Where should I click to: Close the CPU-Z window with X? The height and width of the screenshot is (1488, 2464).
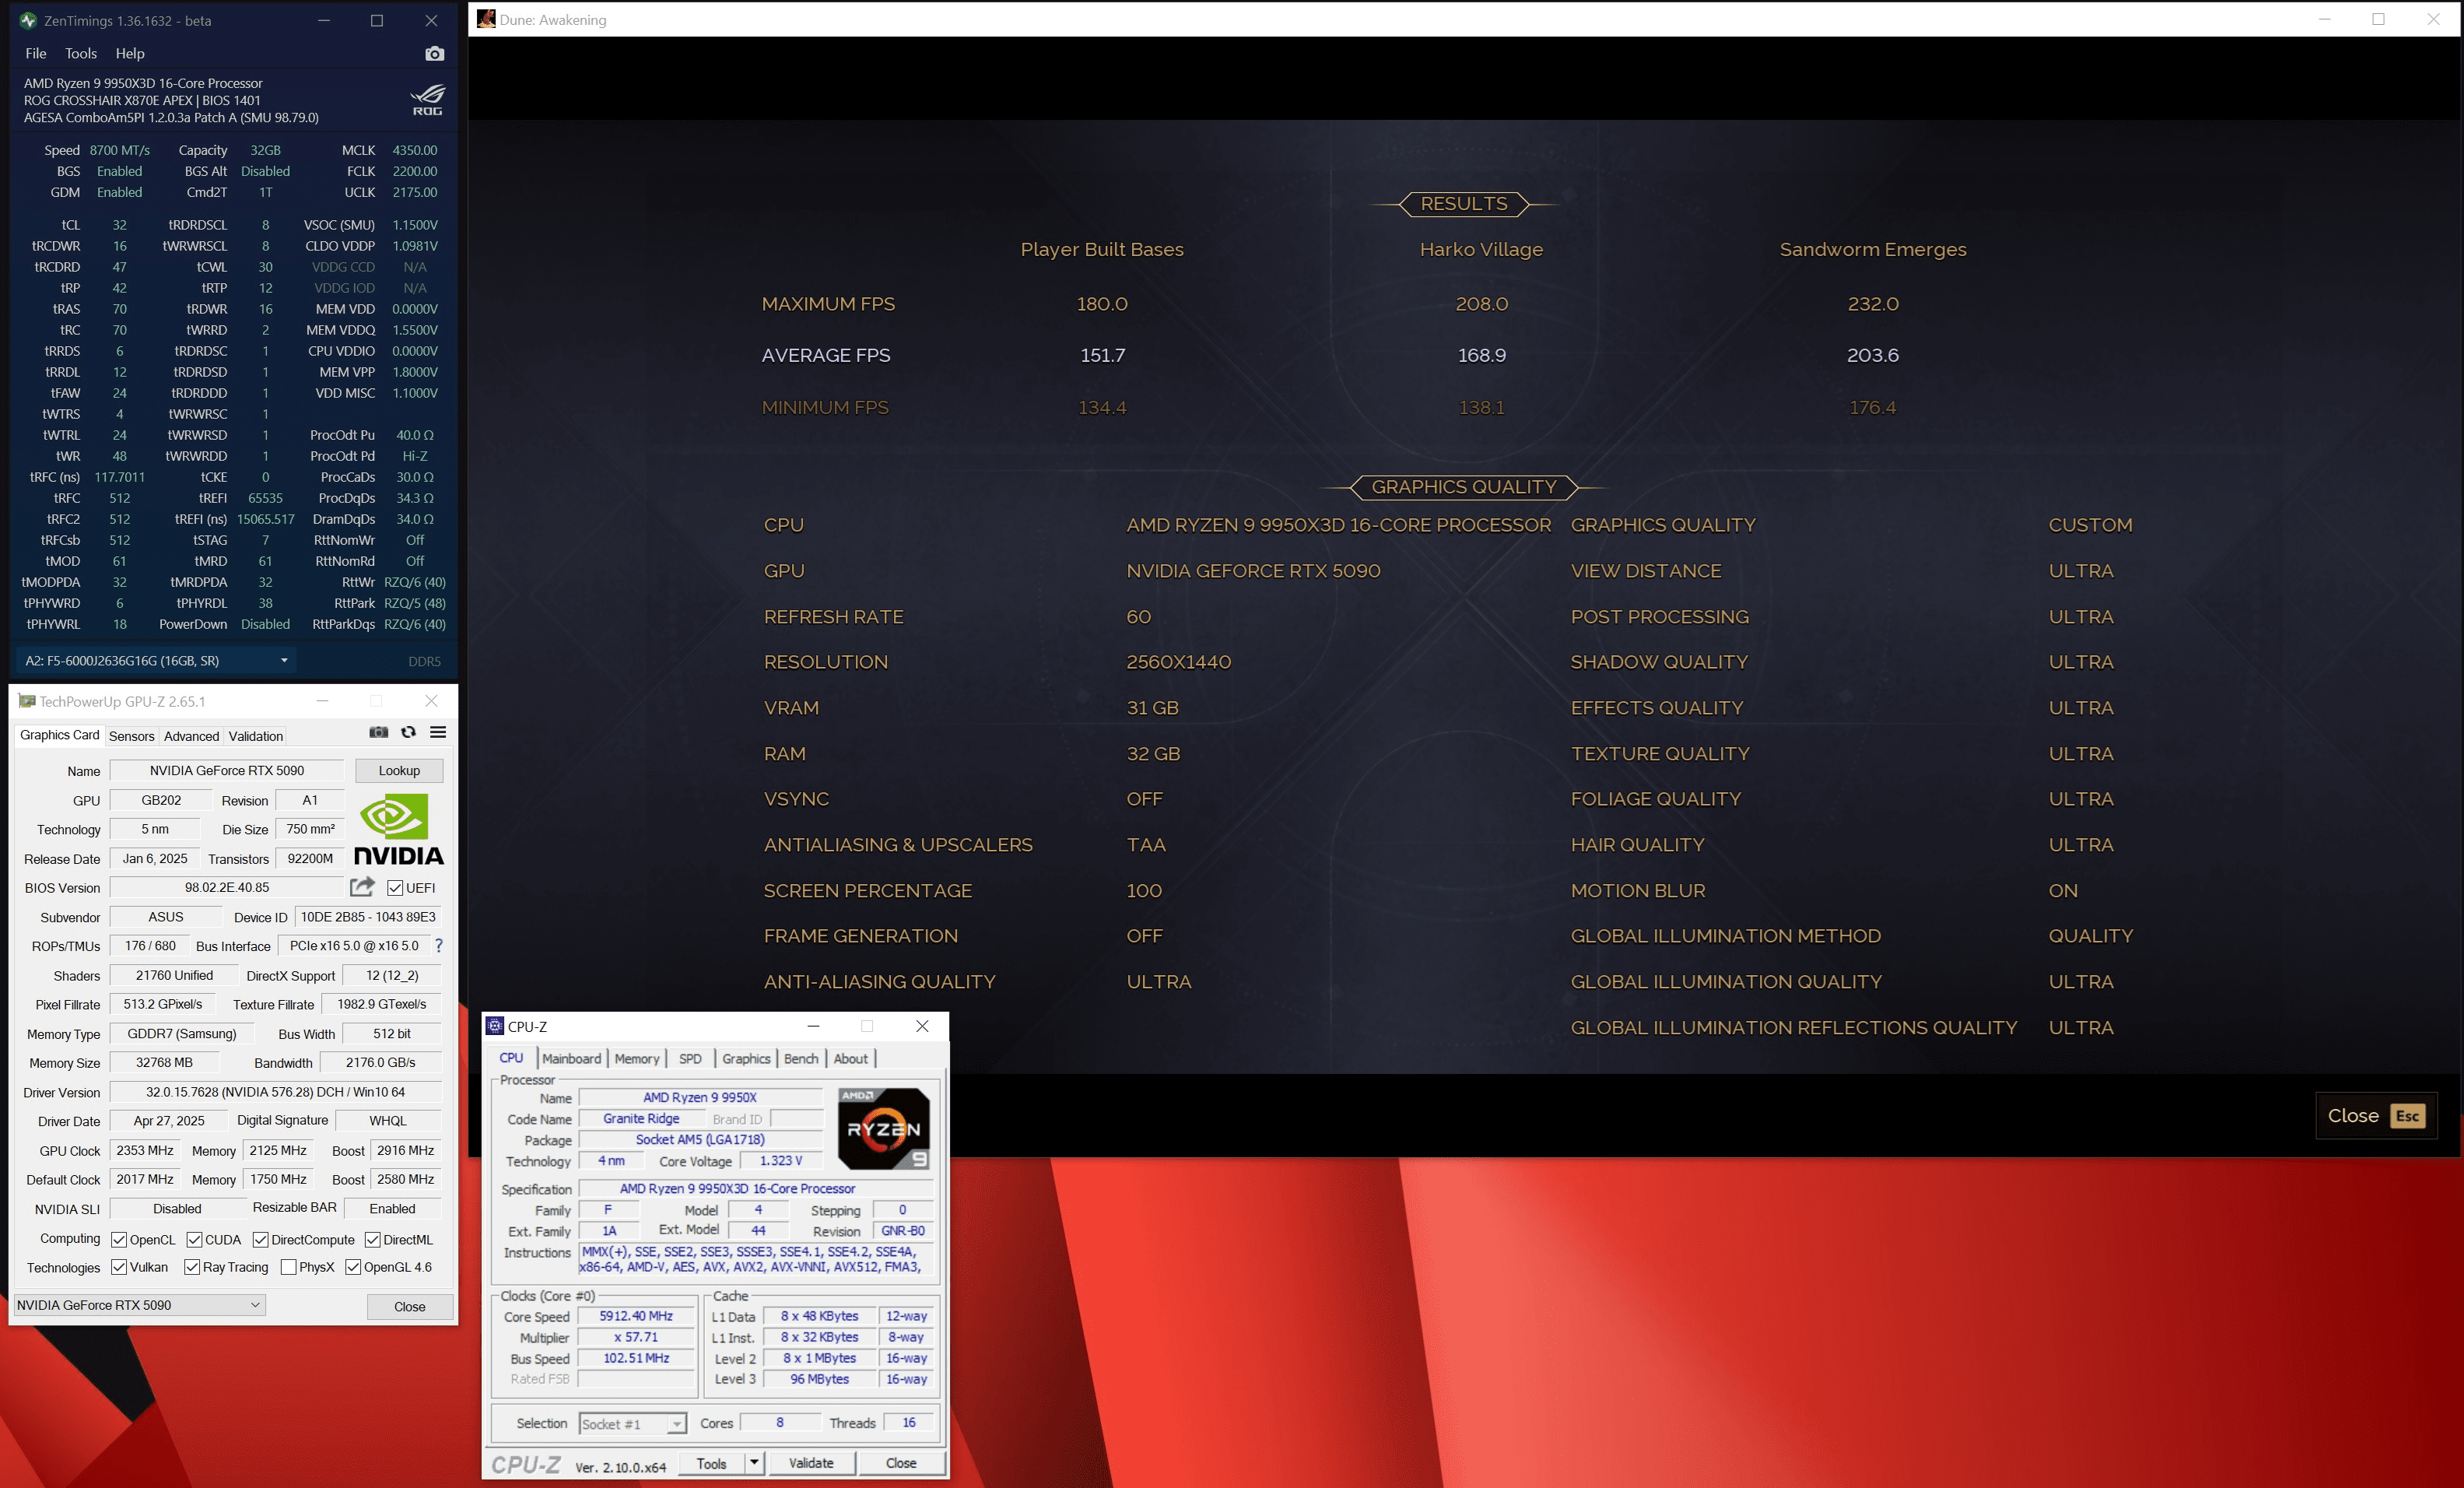pyautogui.click(x=922, y=1026)
